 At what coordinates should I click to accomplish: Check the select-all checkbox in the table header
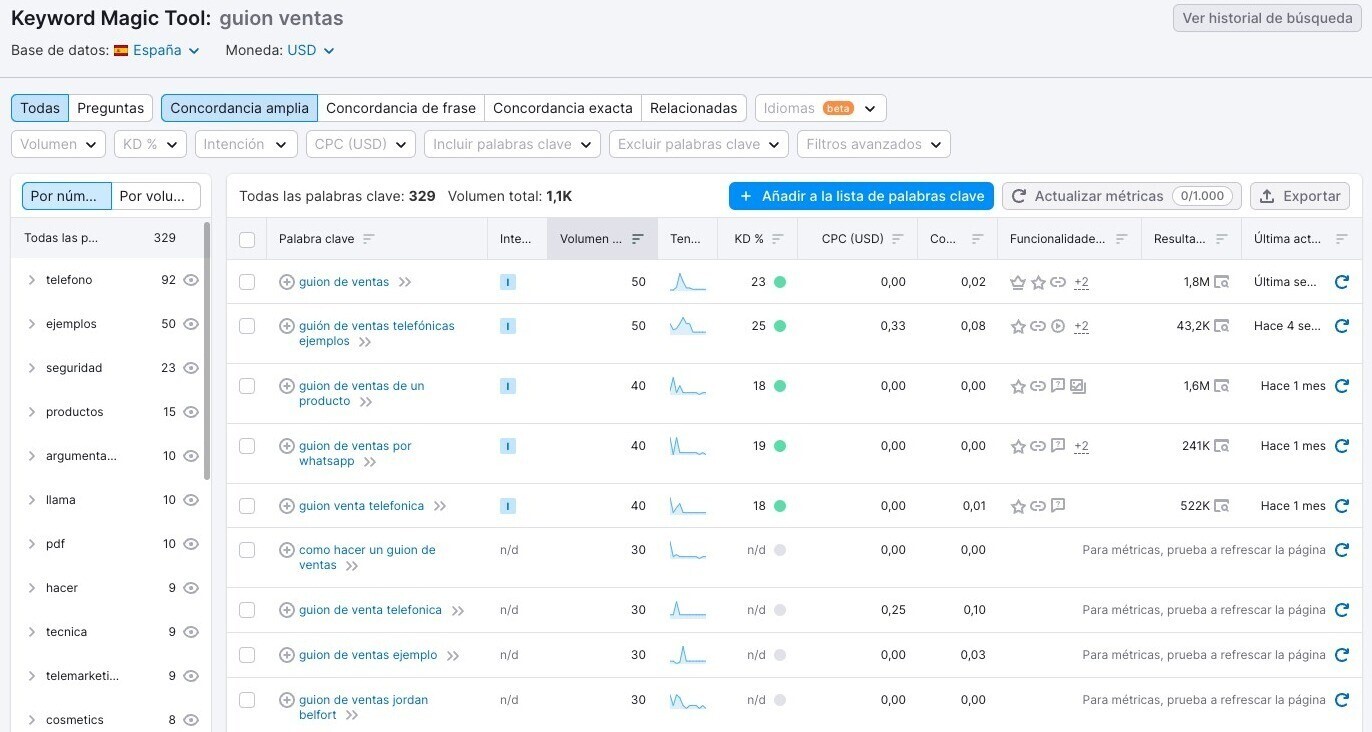[247, 239]
